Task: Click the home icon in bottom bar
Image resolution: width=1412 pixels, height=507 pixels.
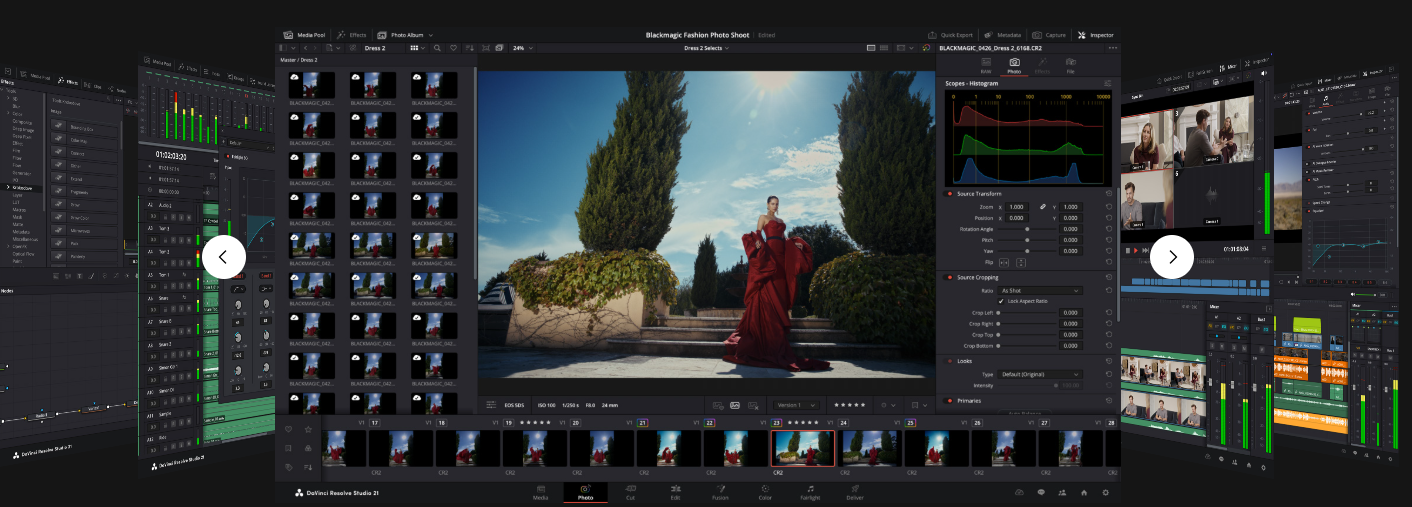Action: [x=1083, y=493]
